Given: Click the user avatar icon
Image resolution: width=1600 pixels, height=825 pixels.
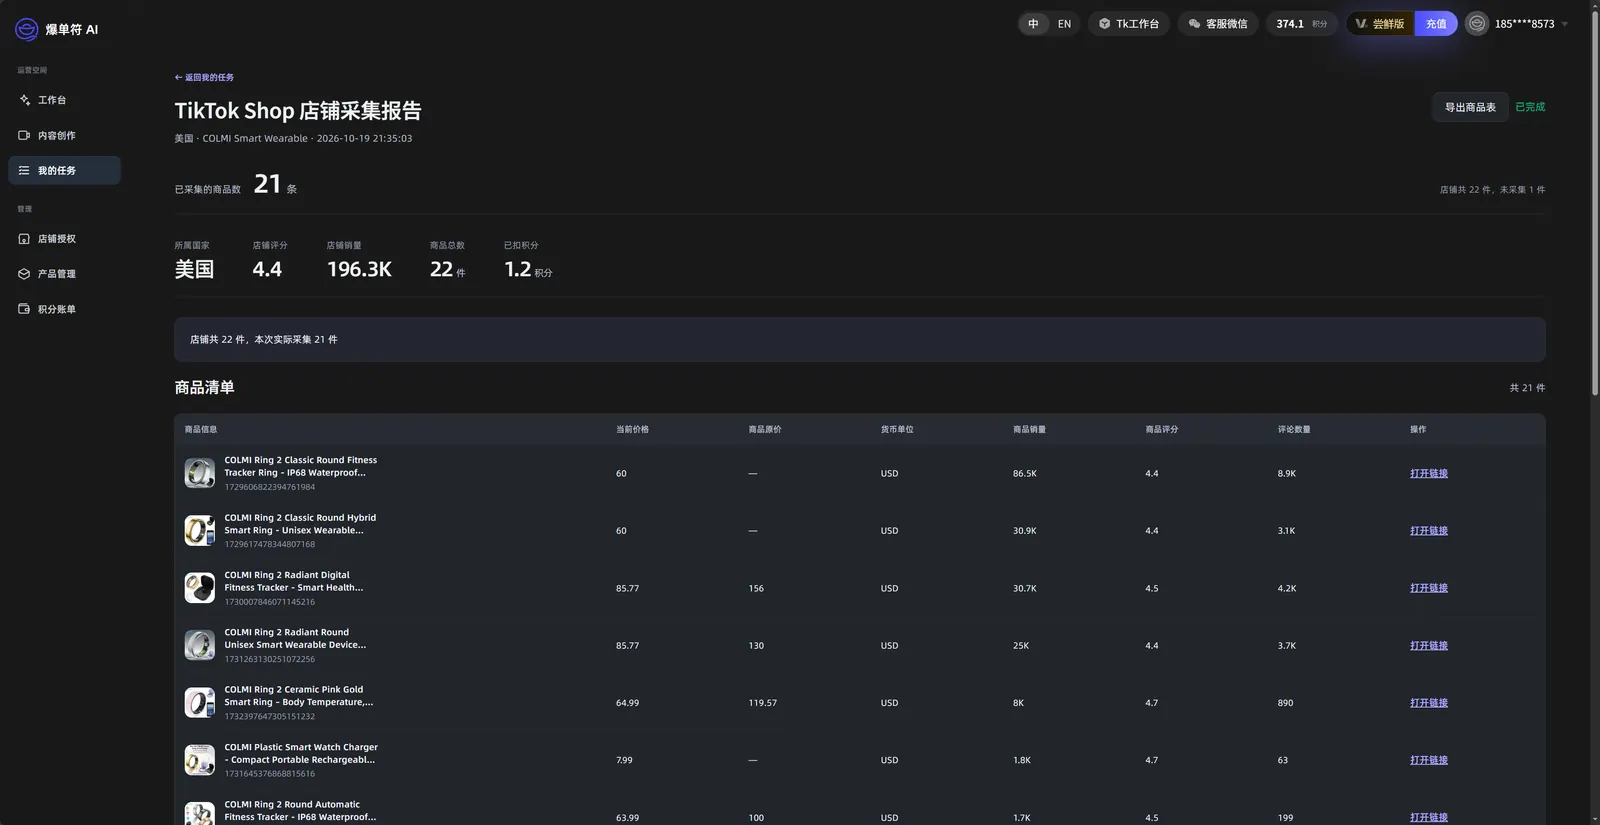Looking at the screenshot, I should pos(1477,24).
